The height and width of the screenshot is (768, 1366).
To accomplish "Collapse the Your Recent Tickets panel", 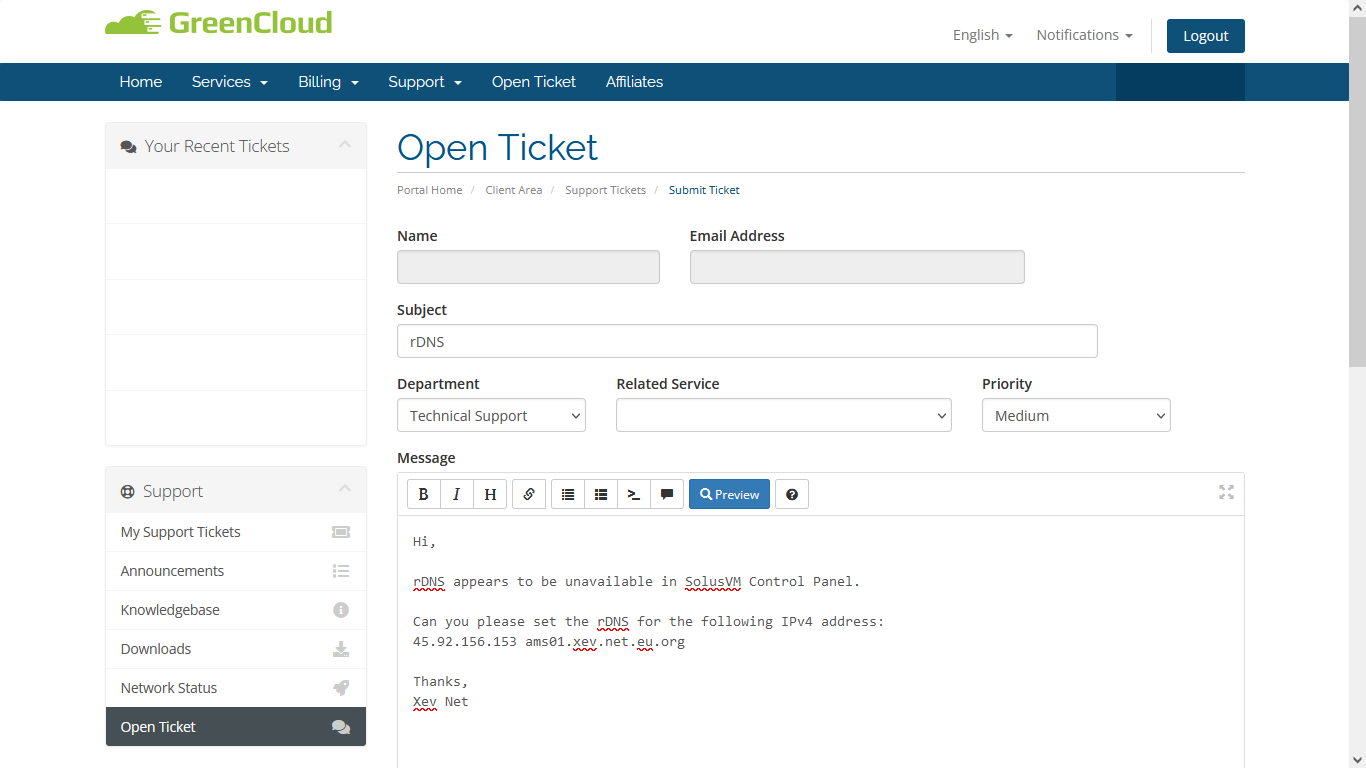I will pyautogui.click(x=344, y=146).
